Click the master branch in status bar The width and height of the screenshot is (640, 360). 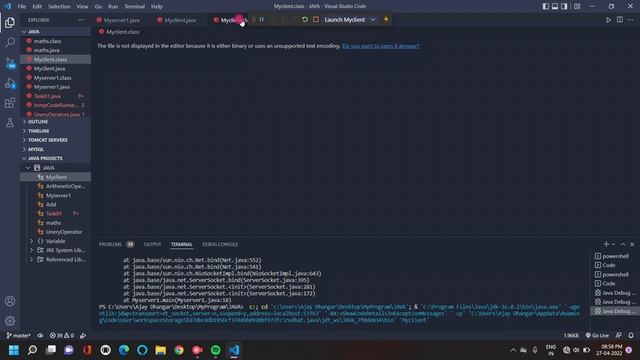coord(19,336)
